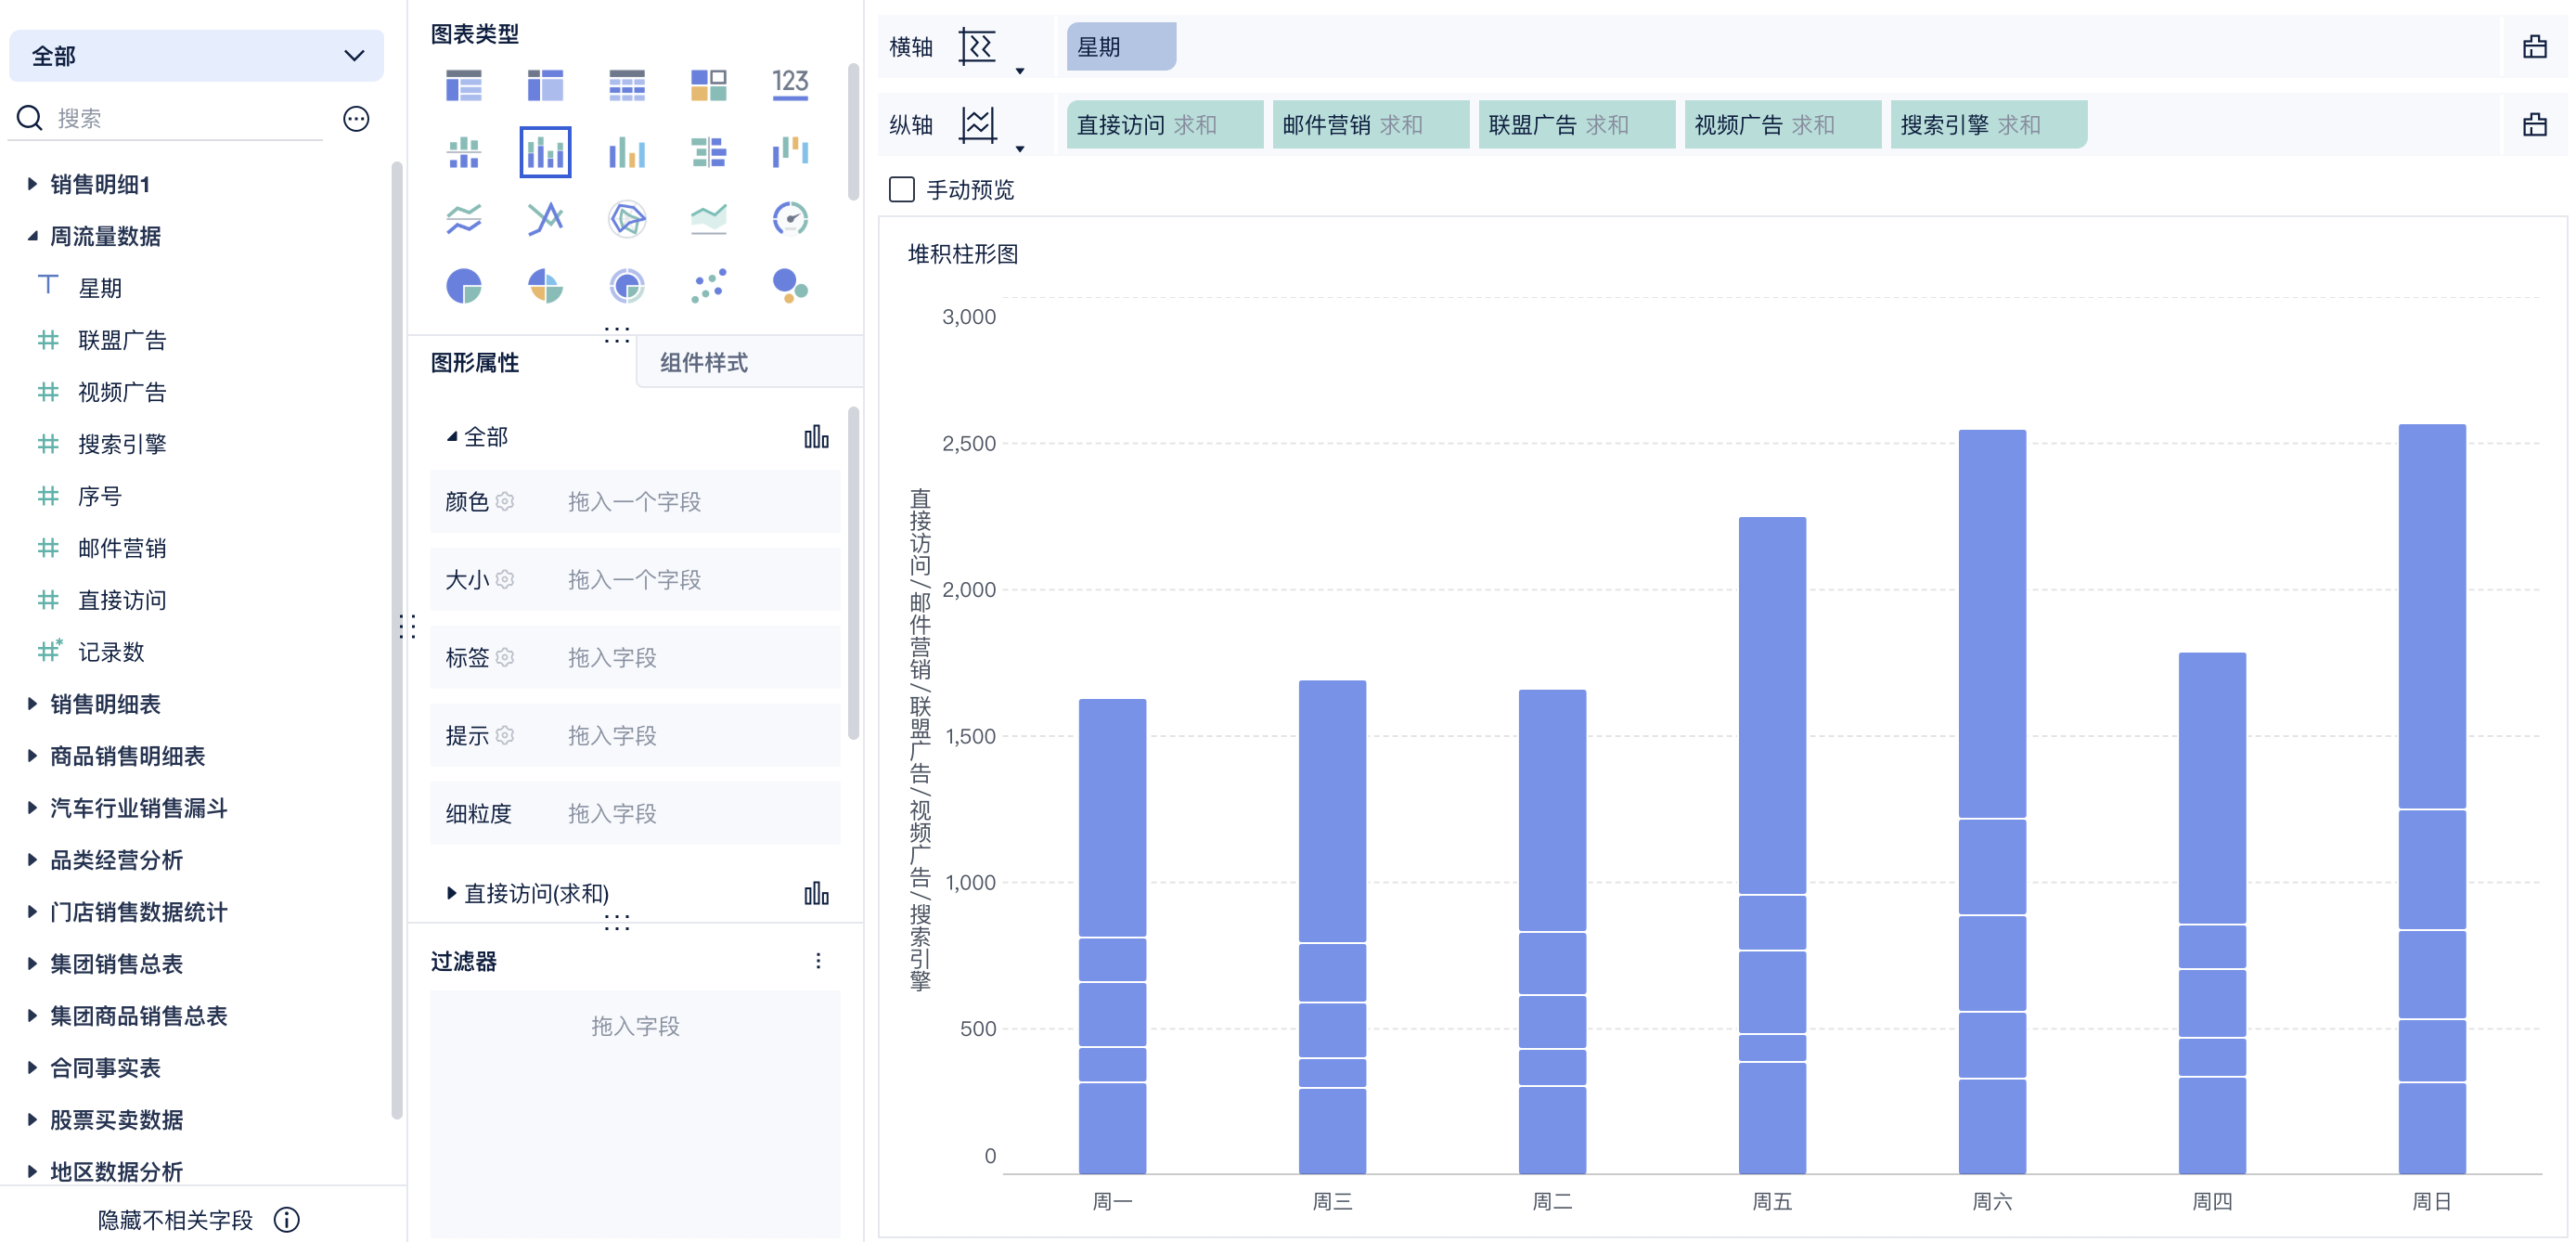Switch to the 图形属性 tab
This screenshot has height=1242, width=2576.
click(x=475, y=363)
